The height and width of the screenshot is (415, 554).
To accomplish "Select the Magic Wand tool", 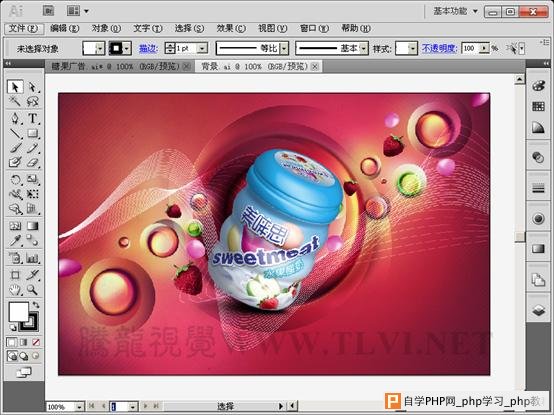I will pyautogui.click(x=15, y=102).
